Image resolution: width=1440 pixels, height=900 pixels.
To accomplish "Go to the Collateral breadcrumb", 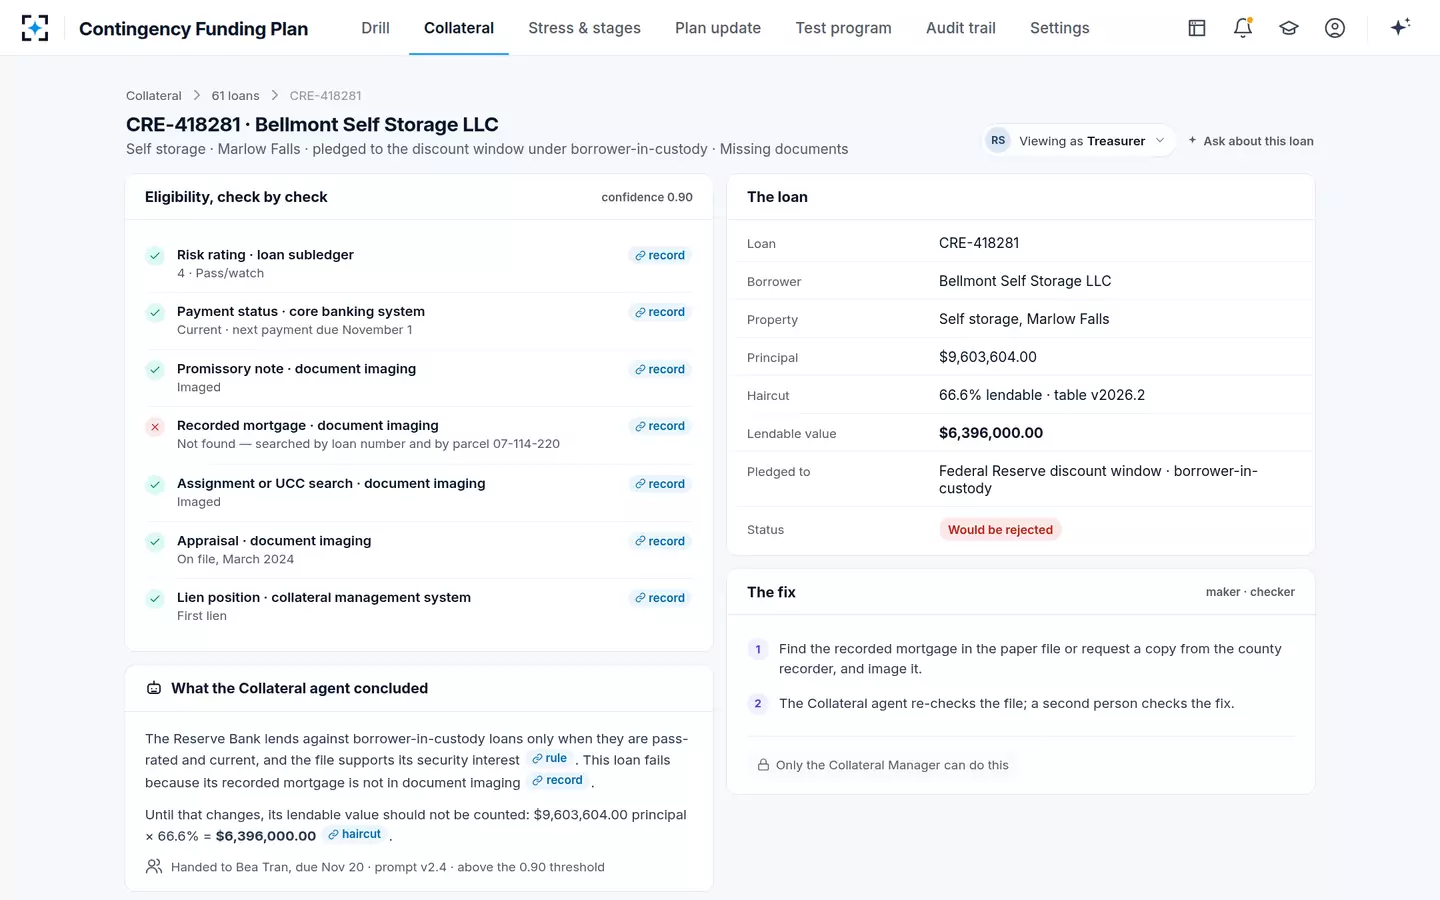I will pyautogui.click(x=154, y=96).
